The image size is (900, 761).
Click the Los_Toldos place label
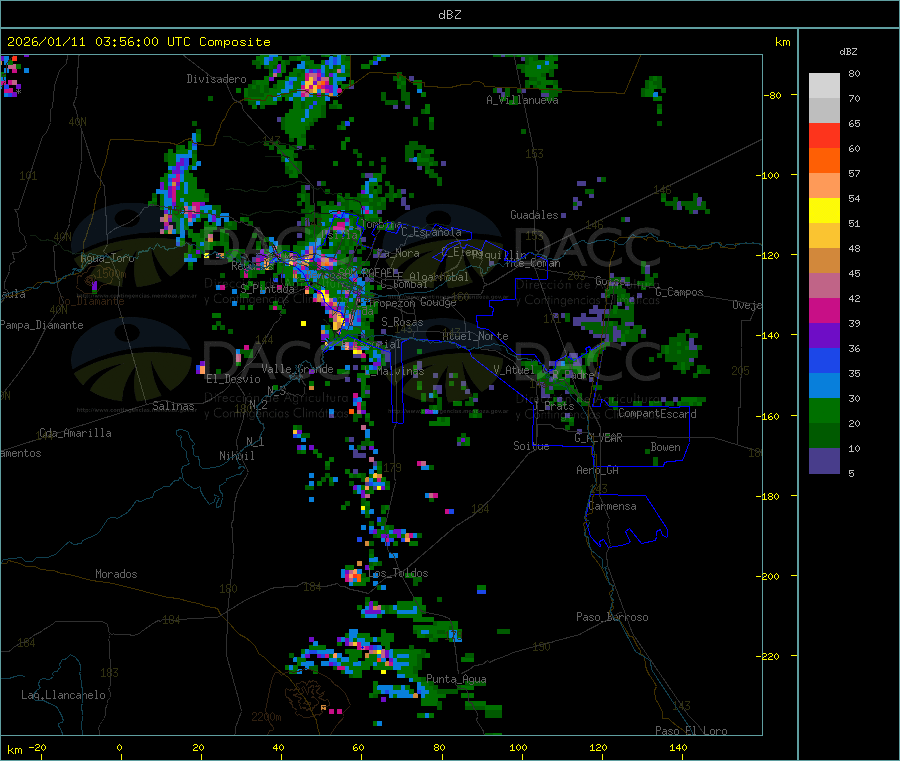[400, 573]
